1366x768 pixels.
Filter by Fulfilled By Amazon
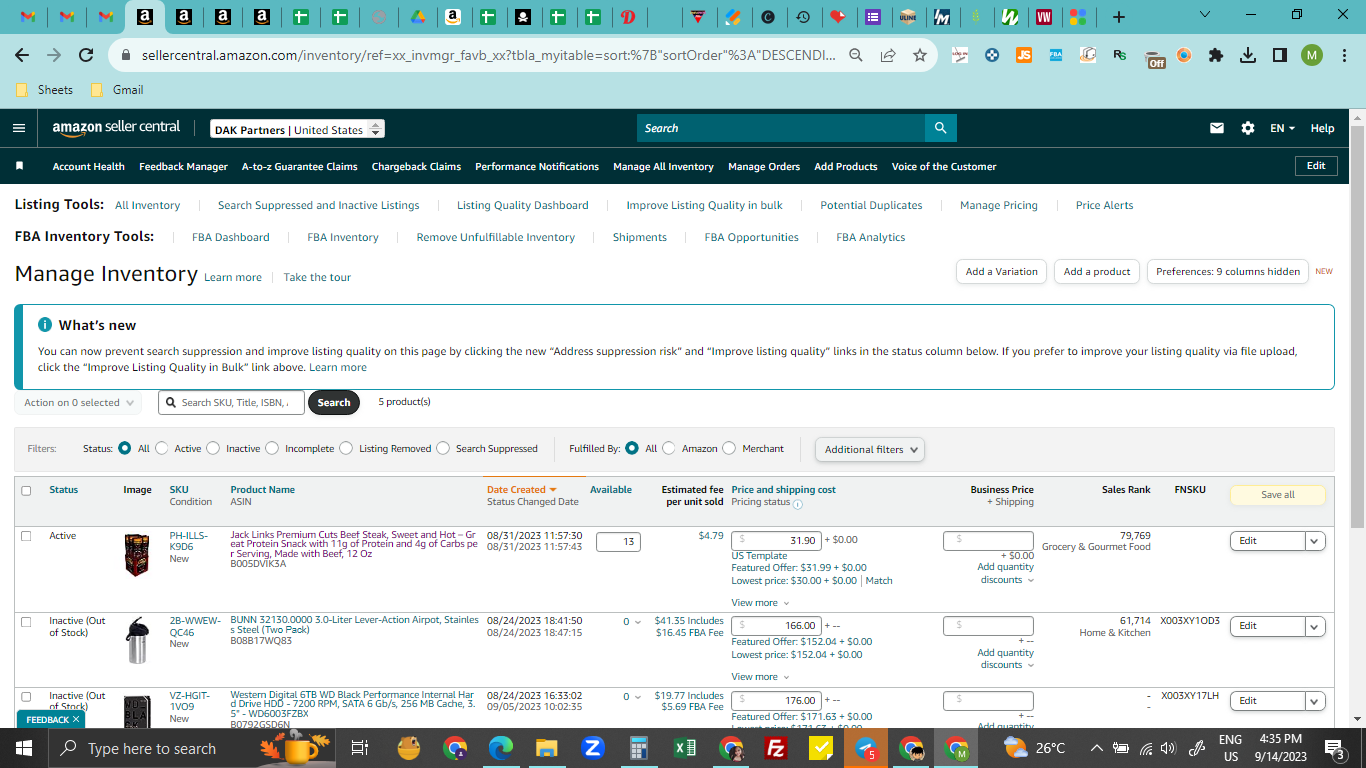point(669,448)
